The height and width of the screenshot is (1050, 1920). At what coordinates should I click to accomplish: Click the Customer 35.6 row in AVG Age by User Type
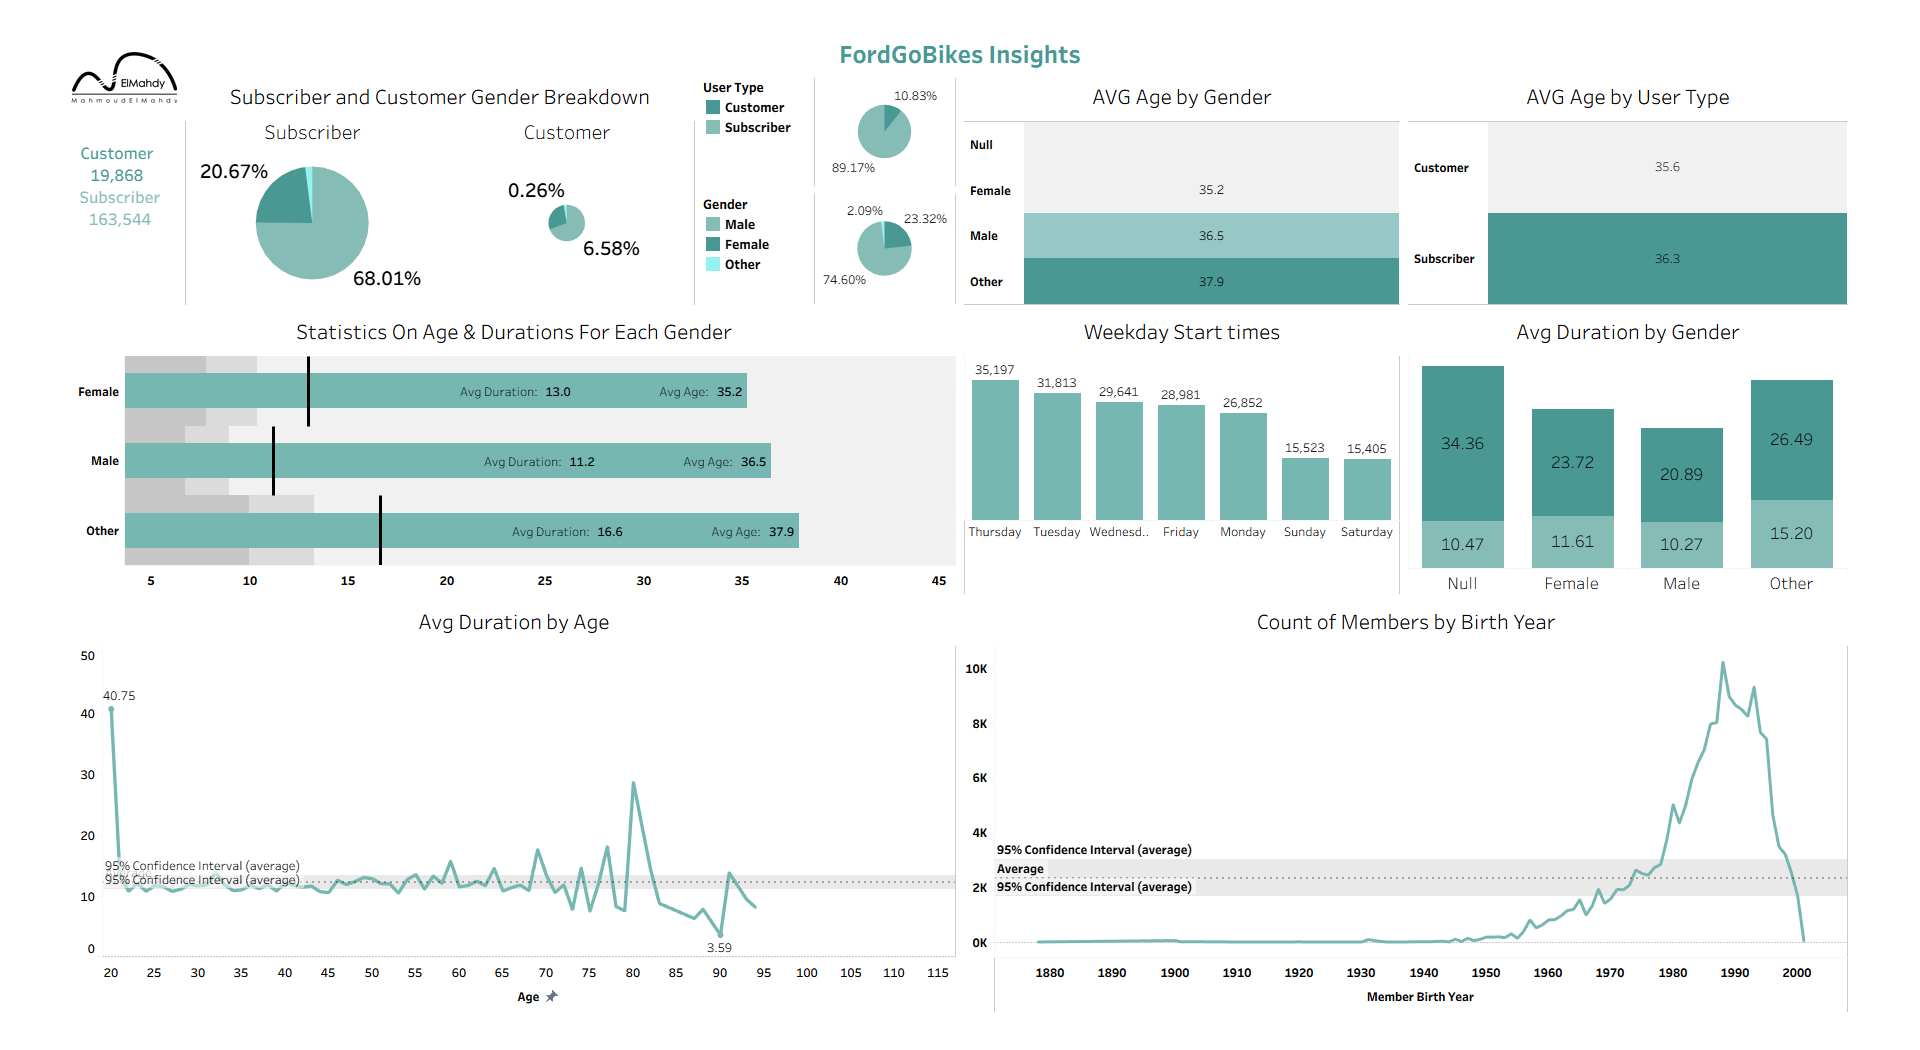pos(1627,167)
